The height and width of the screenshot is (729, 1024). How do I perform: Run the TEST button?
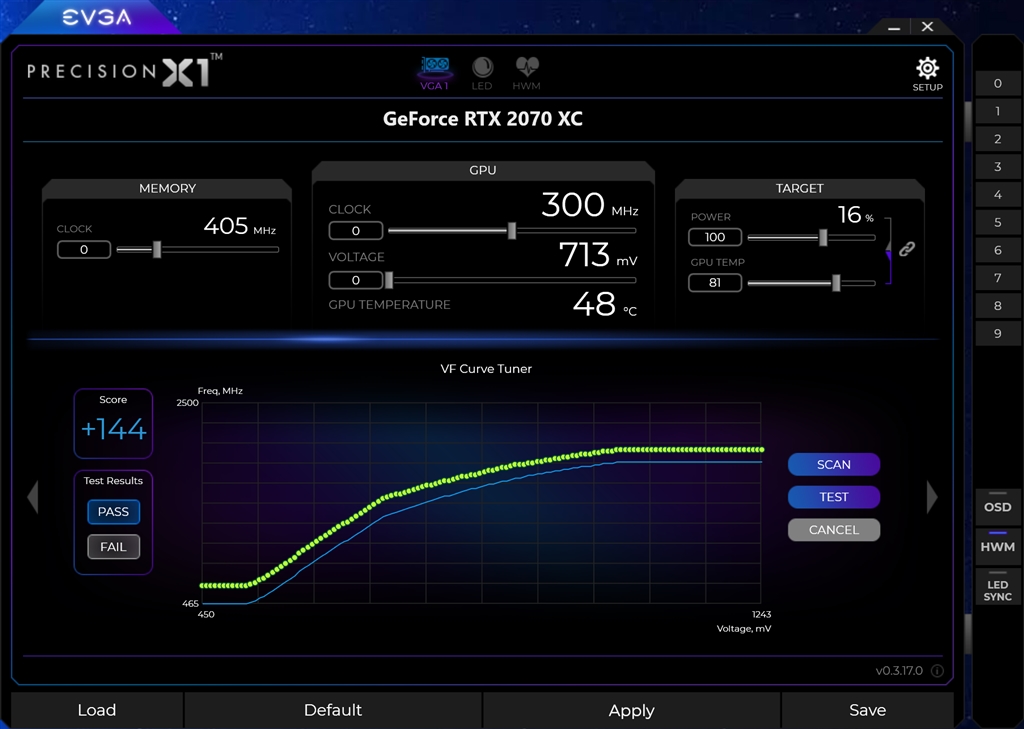point(834,497)
